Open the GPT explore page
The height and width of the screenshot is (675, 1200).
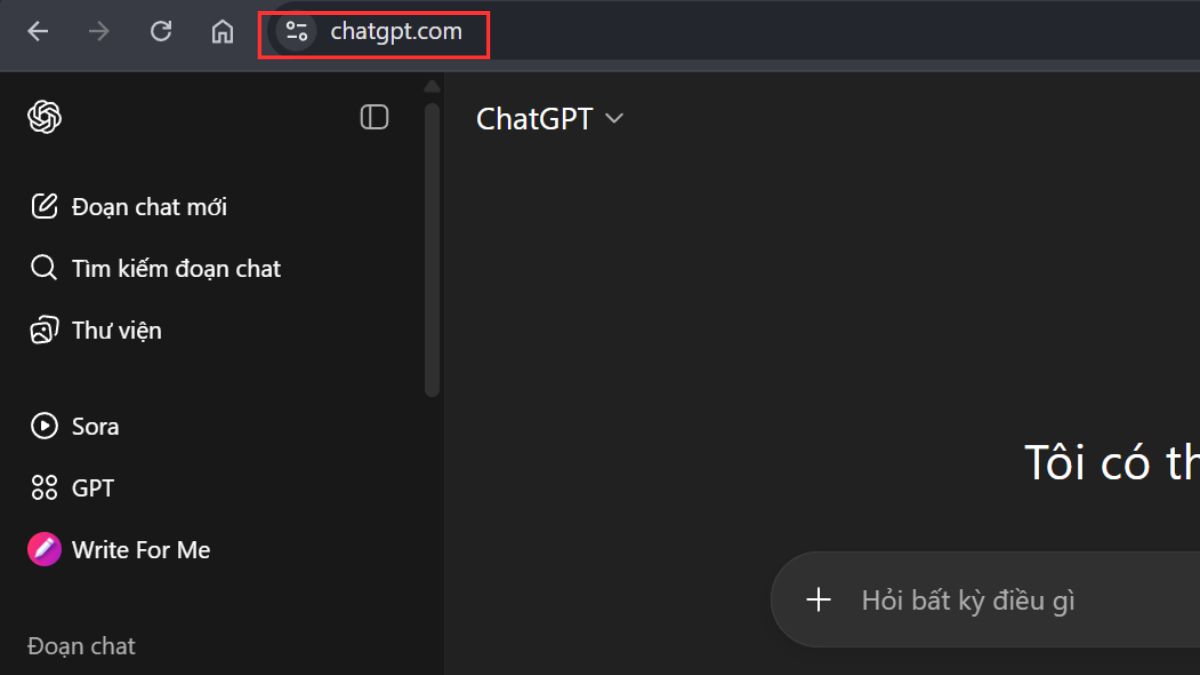72,488
